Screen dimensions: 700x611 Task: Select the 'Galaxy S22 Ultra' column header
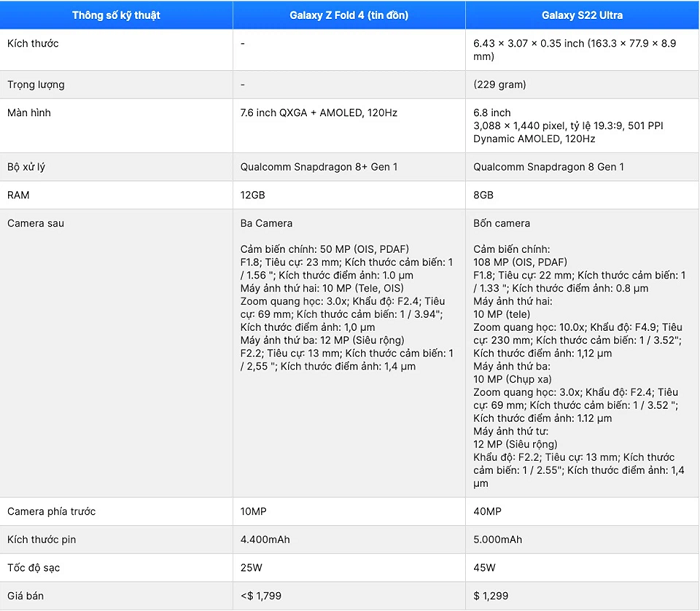pos(582,15)
